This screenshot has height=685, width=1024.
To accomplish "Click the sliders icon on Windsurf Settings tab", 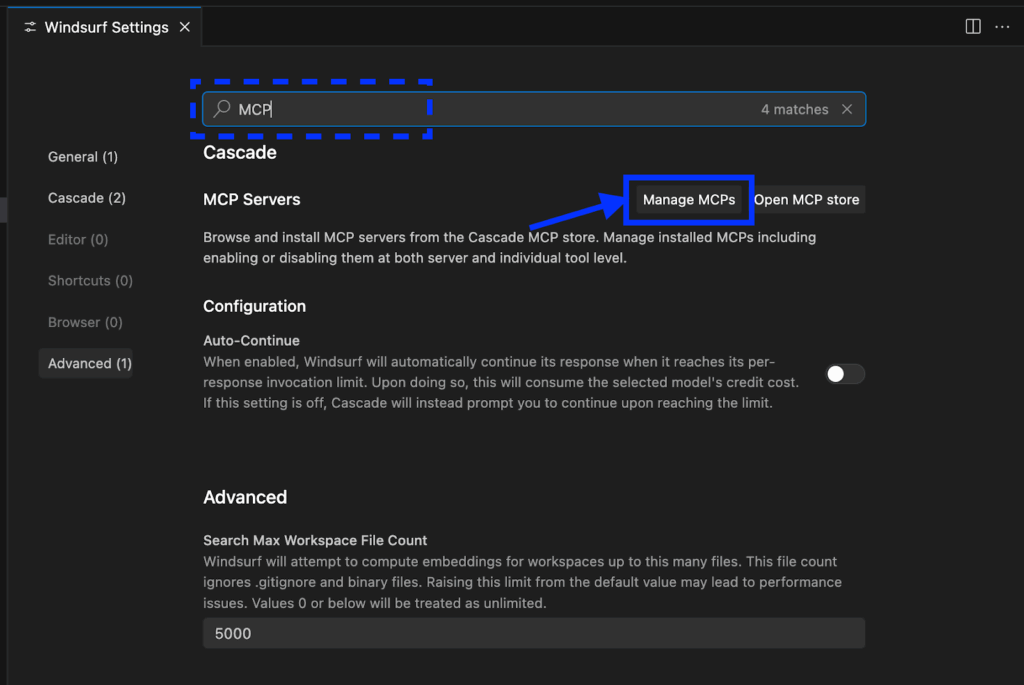I will (30, 28).
